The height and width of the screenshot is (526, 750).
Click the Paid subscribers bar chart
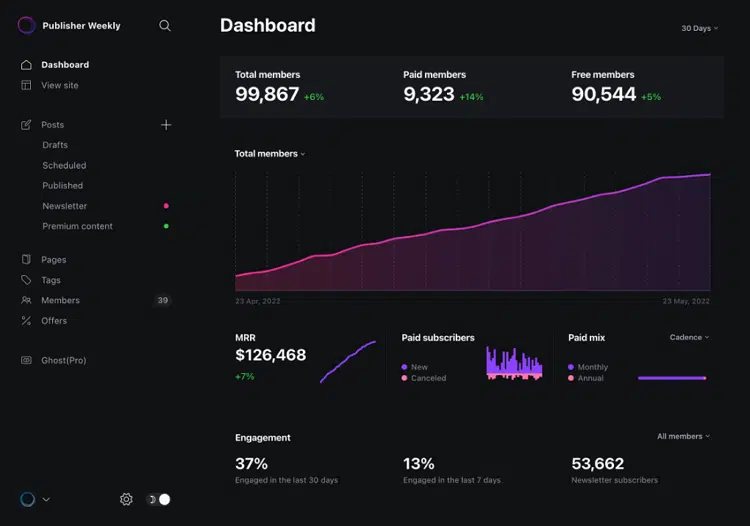pos(514,363)
